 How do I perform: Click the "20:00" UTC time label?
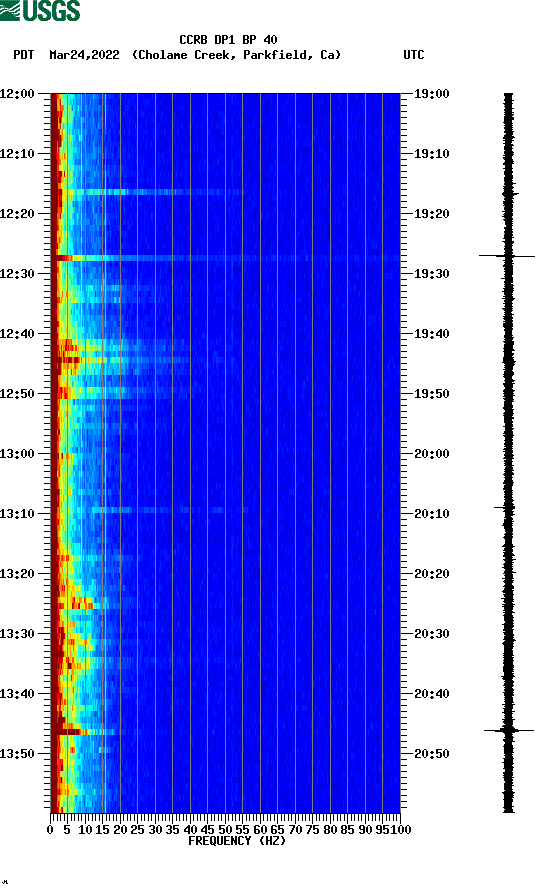[x=431, y=454]
